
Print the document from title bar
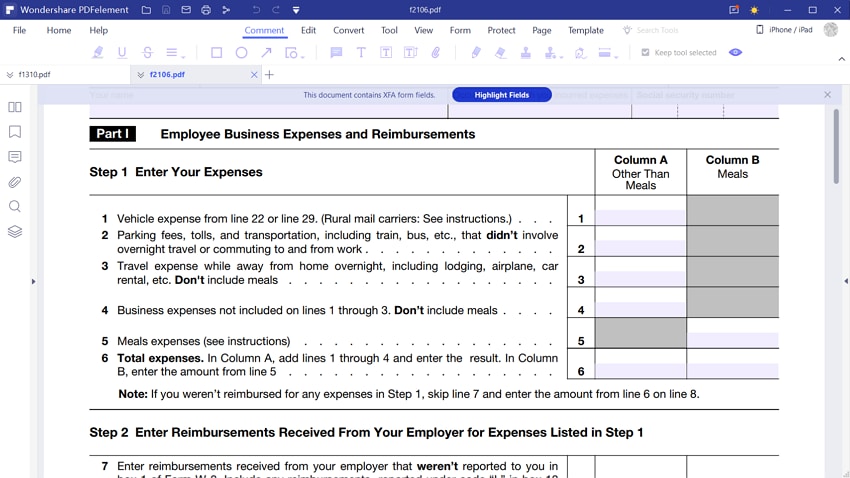coord(206,10)
